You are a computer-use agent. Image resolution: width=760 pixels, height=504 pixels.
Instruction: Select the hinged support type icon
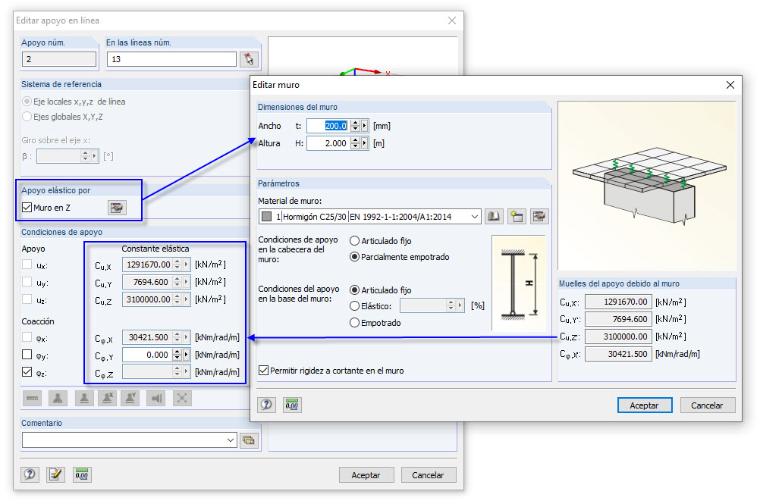click(58, 398)
